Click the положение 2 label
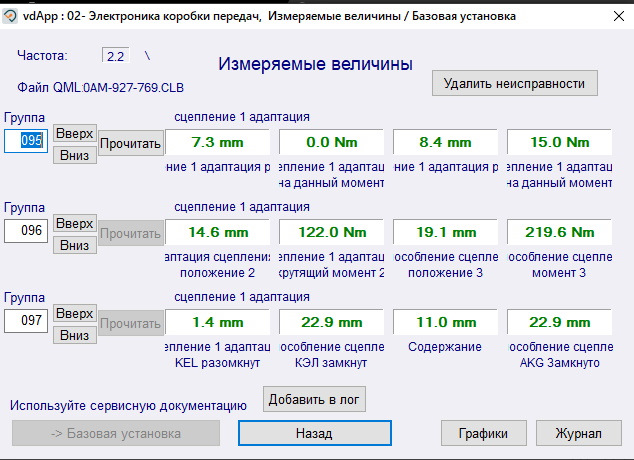The height and width of the screenshot is (460, 634). [218, 273]
